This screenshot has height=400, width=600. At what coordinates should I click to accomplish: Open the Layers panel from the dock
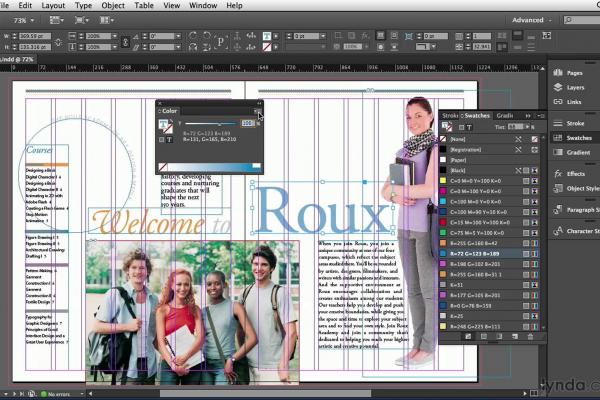point(573,88)
